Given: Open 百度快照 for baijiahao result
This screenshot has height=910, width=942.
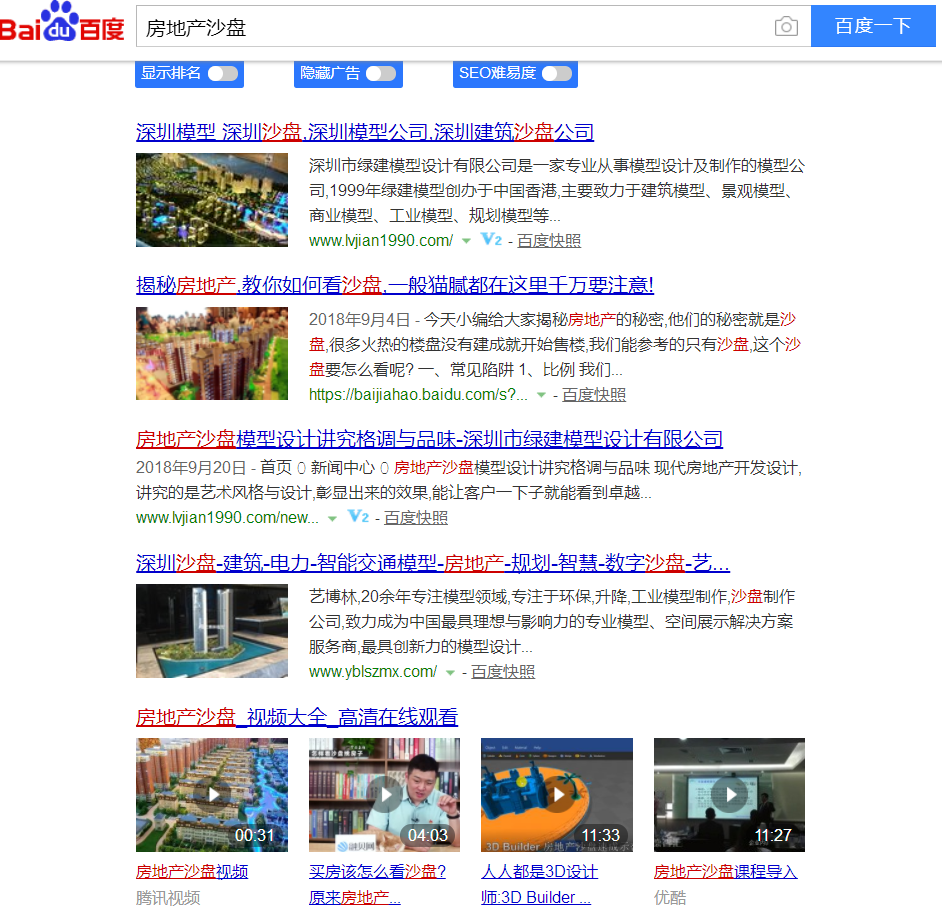Looking at the screenshot, I should coord(594,395).
